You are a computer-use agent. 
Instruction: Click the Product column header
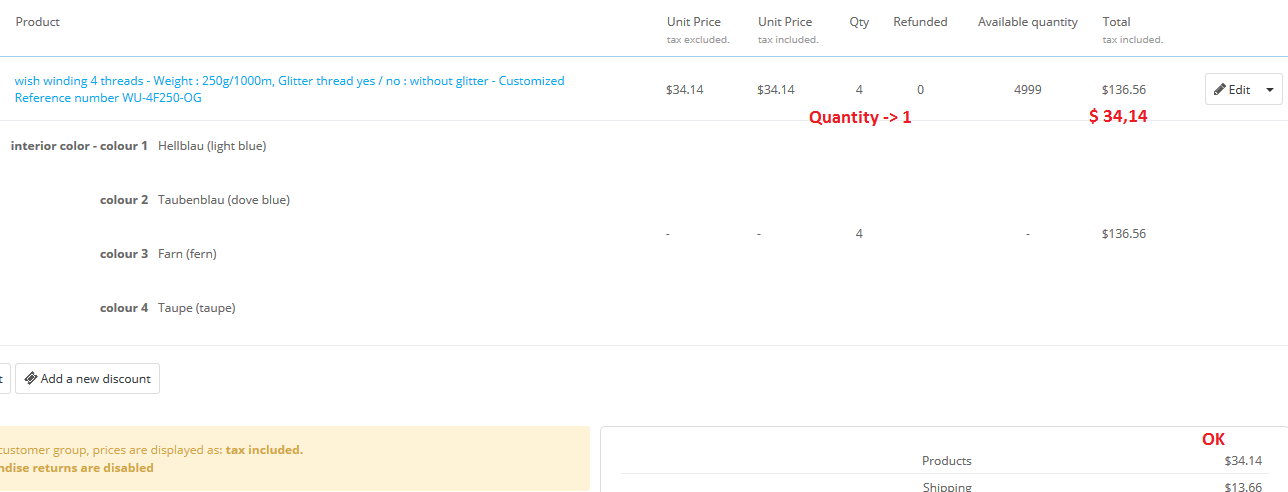(38, 22)
